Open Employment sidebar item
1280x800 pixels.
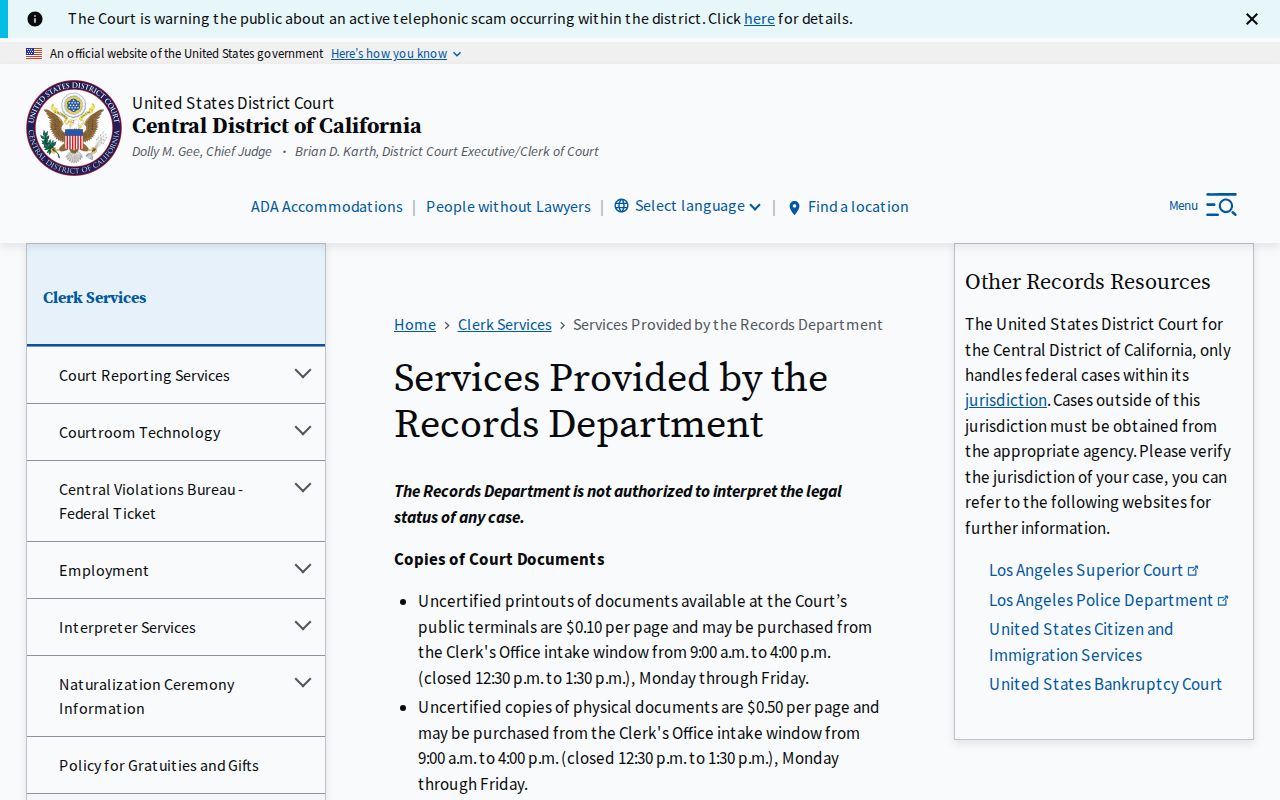click(104, 571)
